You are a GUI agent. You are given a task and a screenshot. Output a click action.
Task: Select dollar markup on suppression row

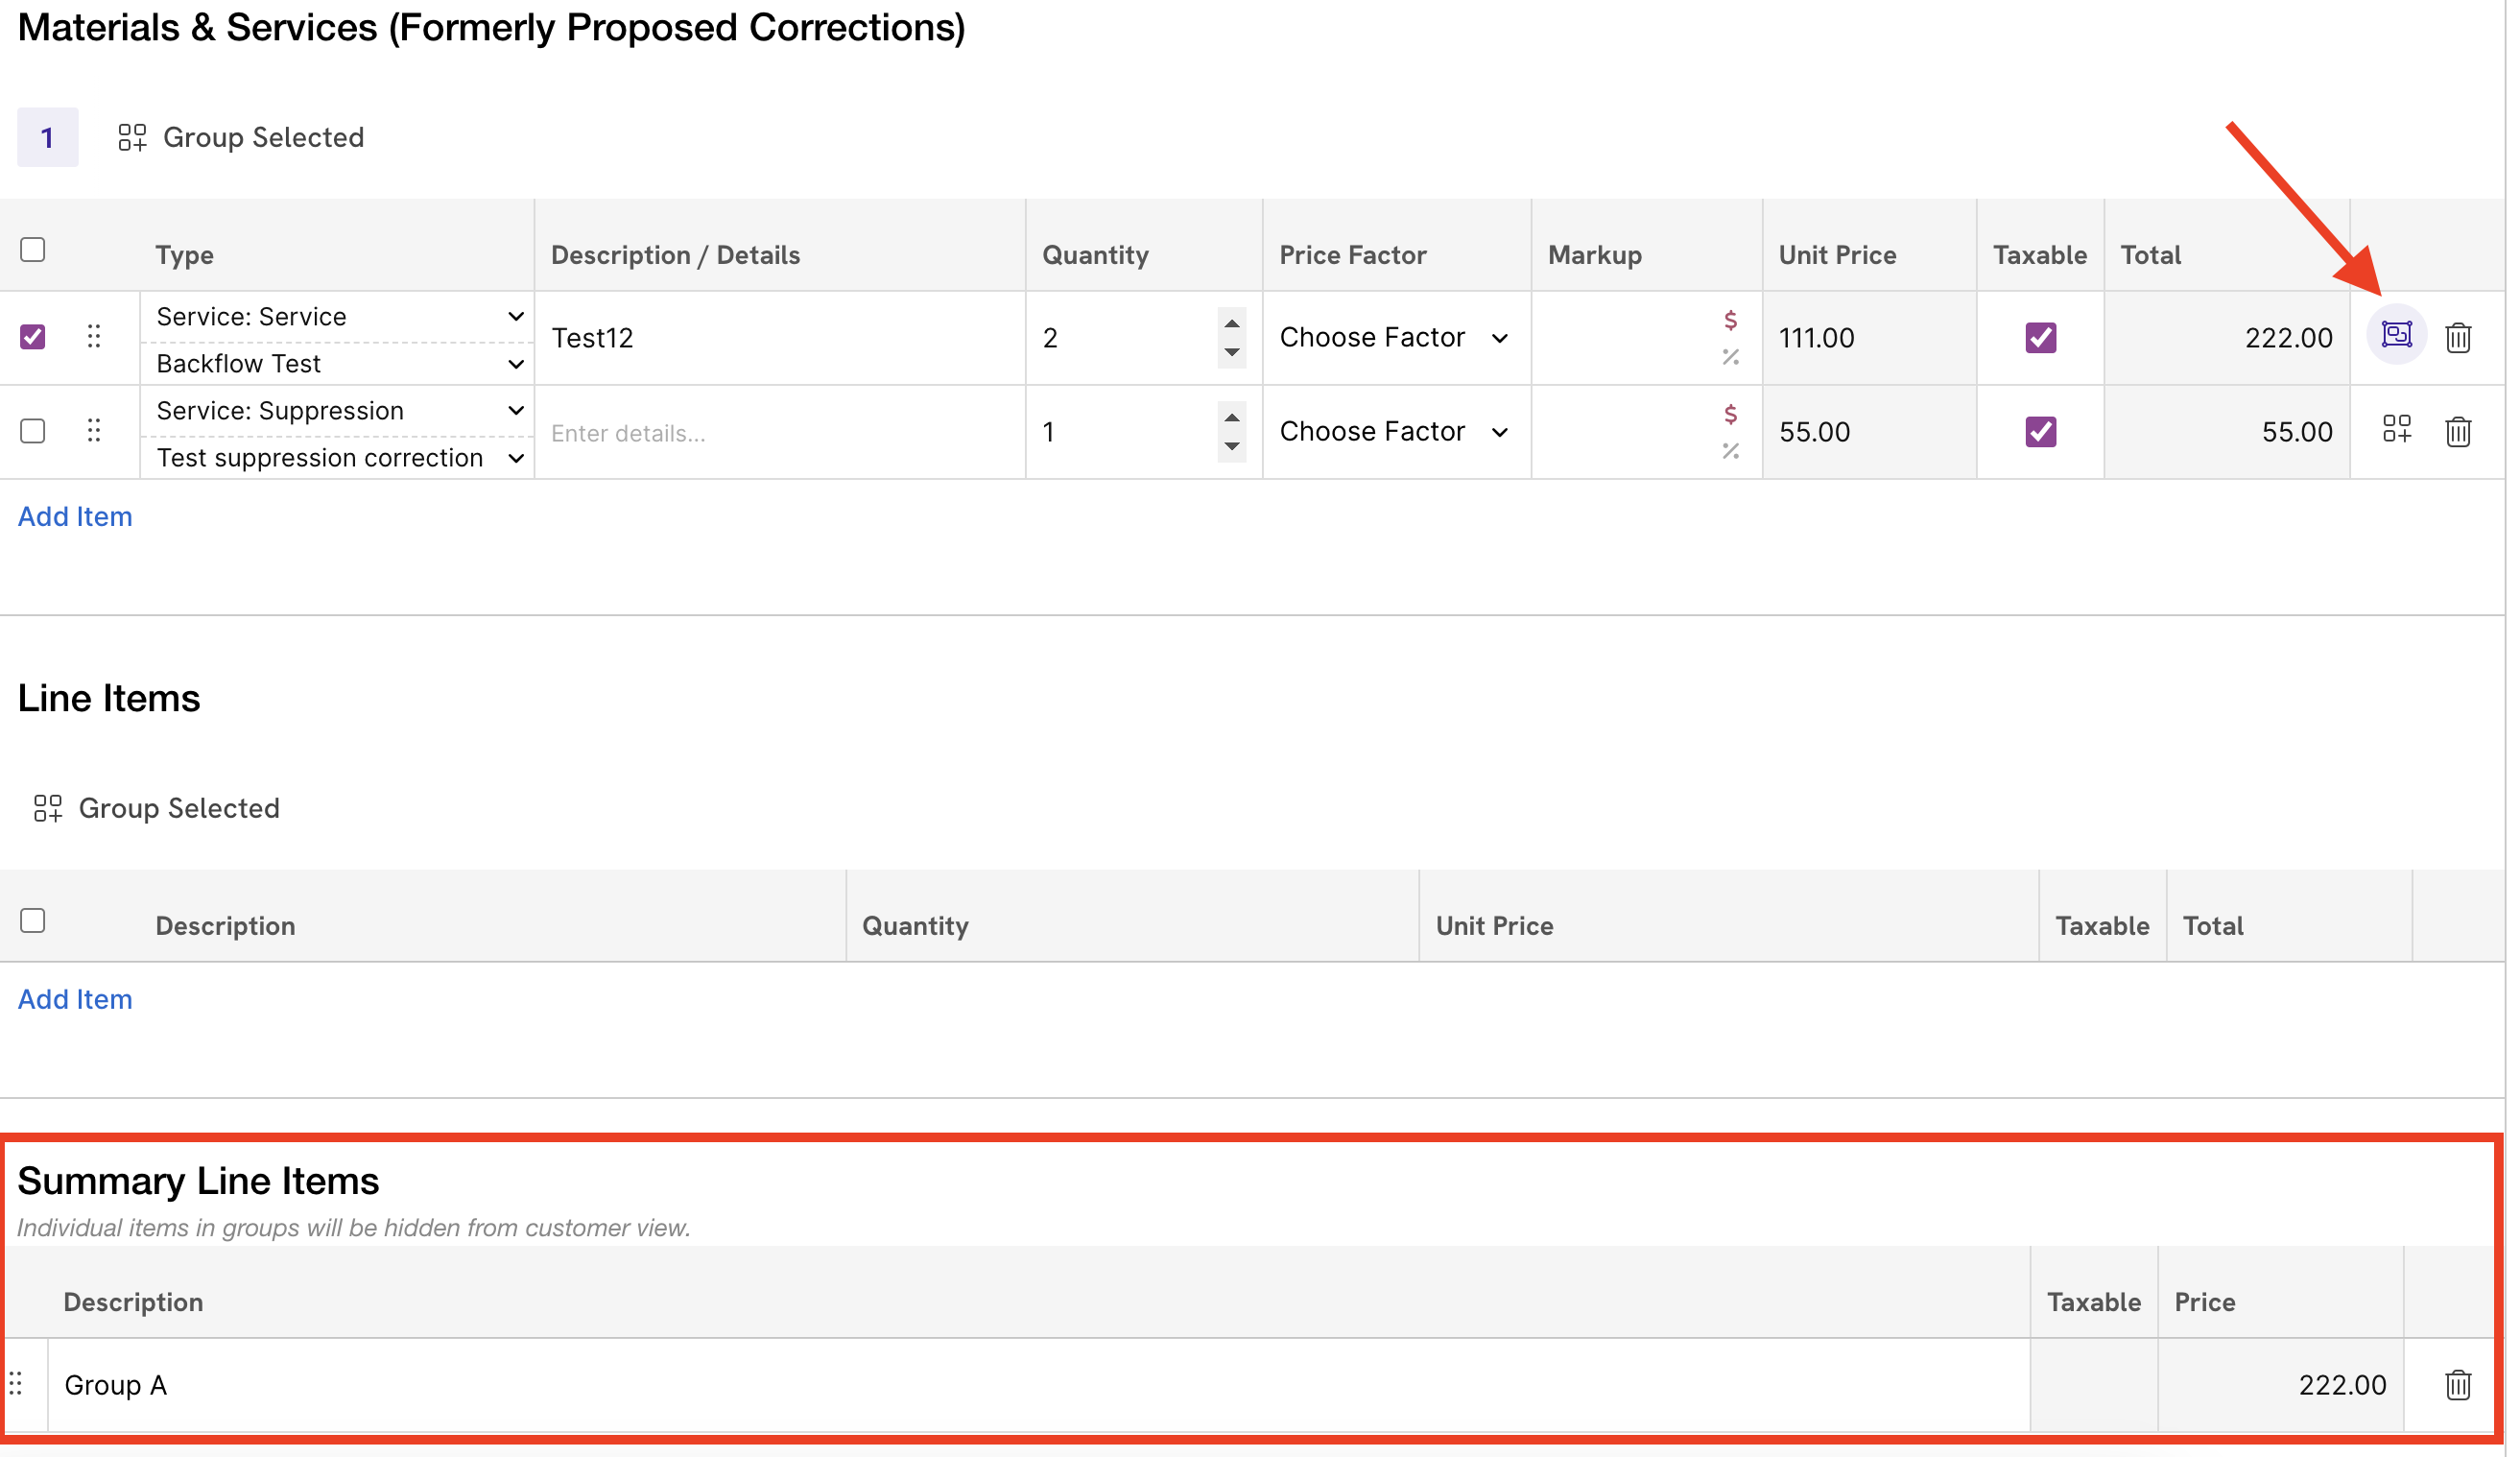1730,414
